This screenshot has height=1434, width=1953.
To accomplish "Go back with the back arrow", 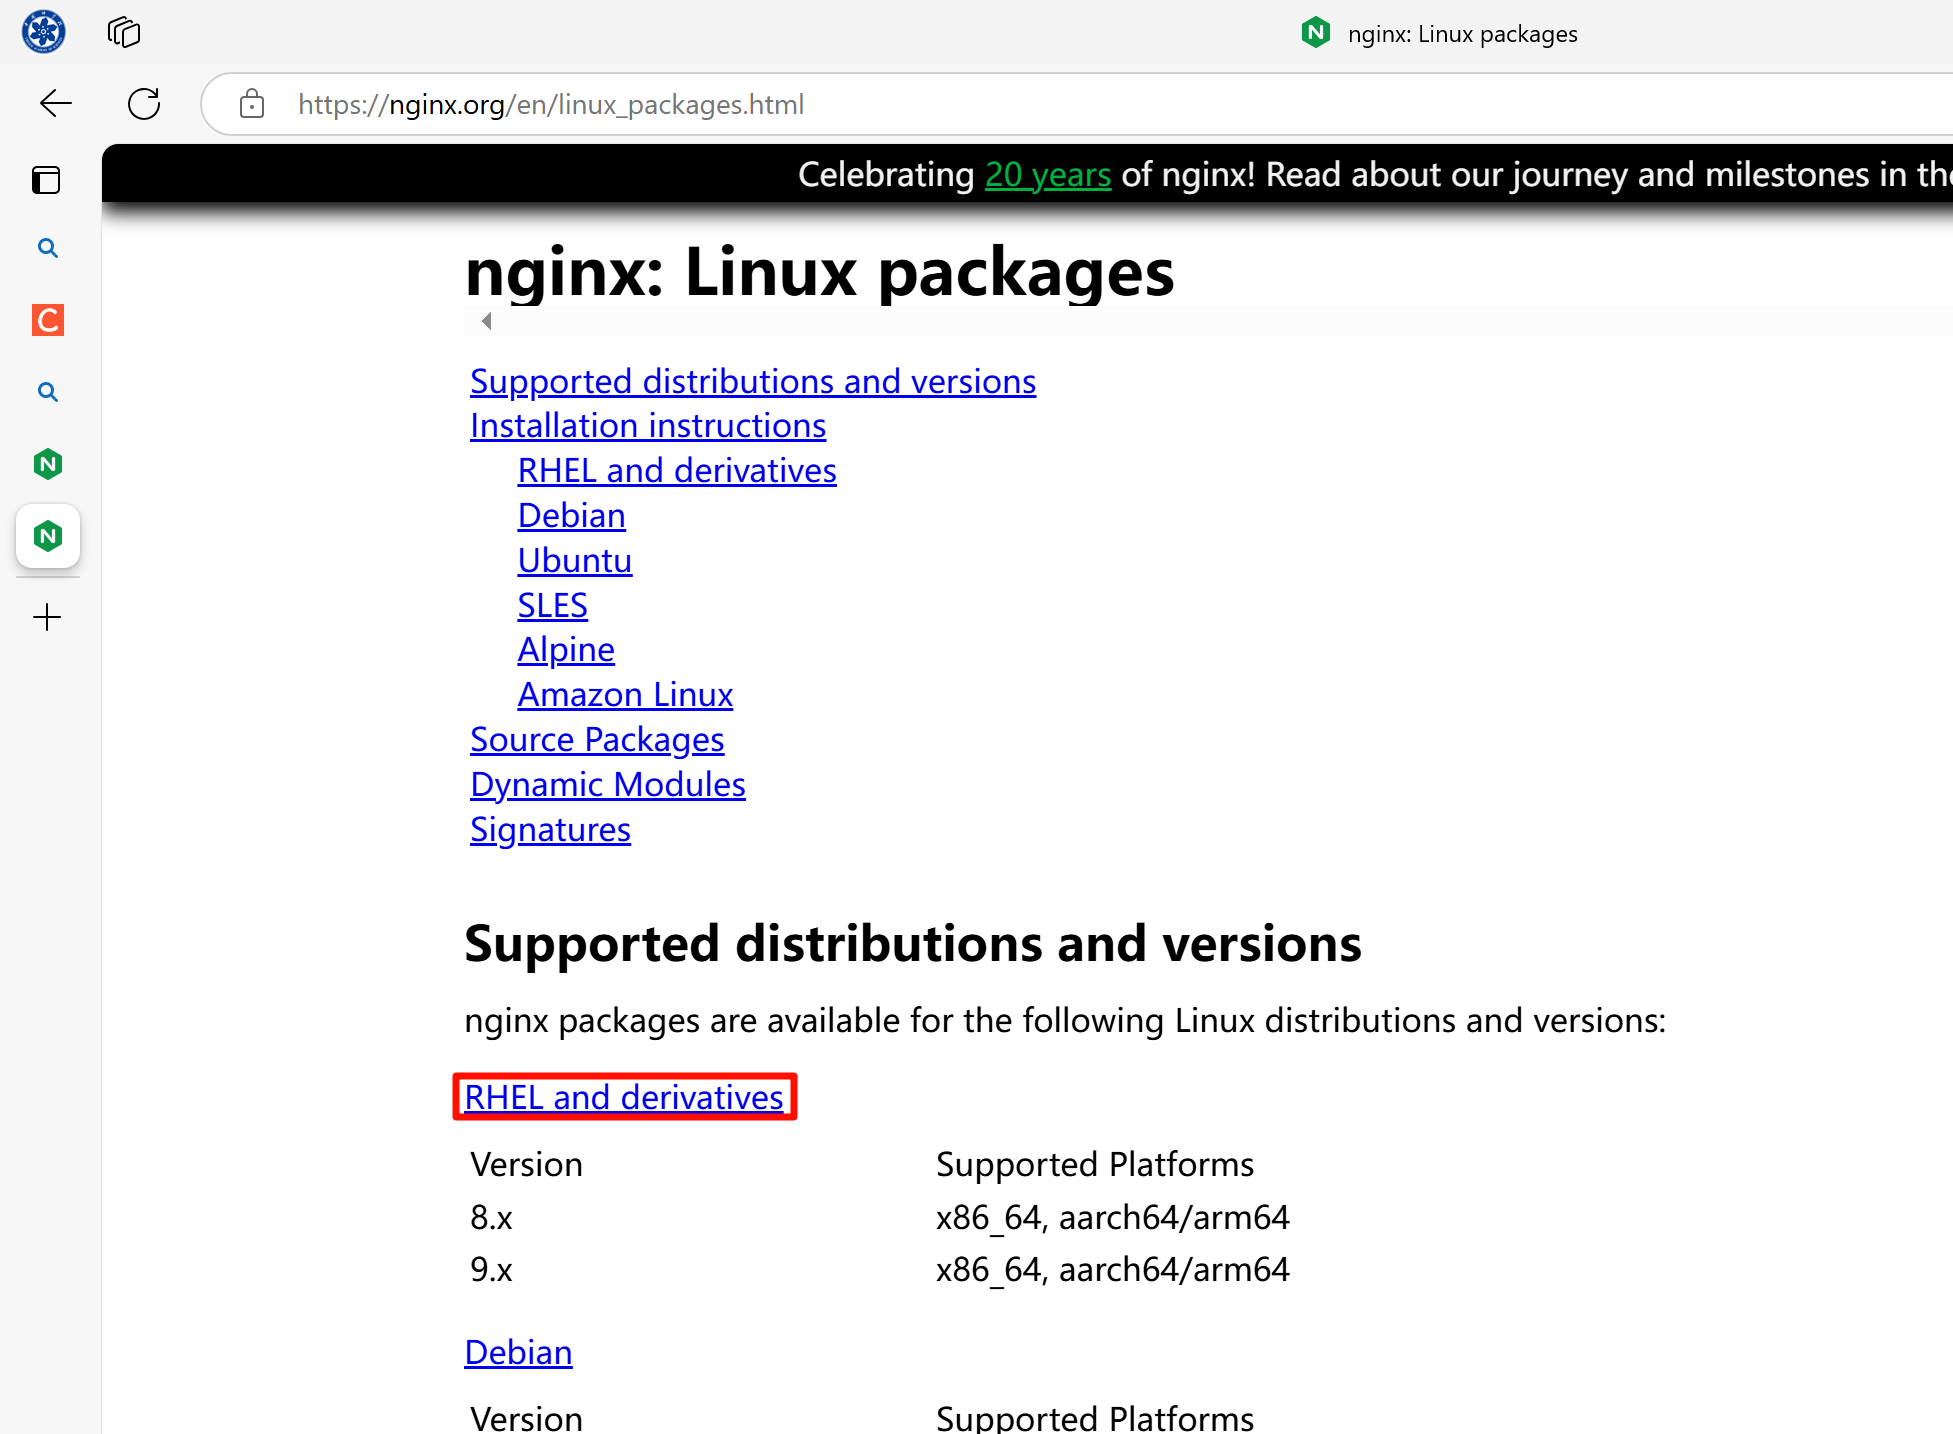I will [x=56, y=104].
